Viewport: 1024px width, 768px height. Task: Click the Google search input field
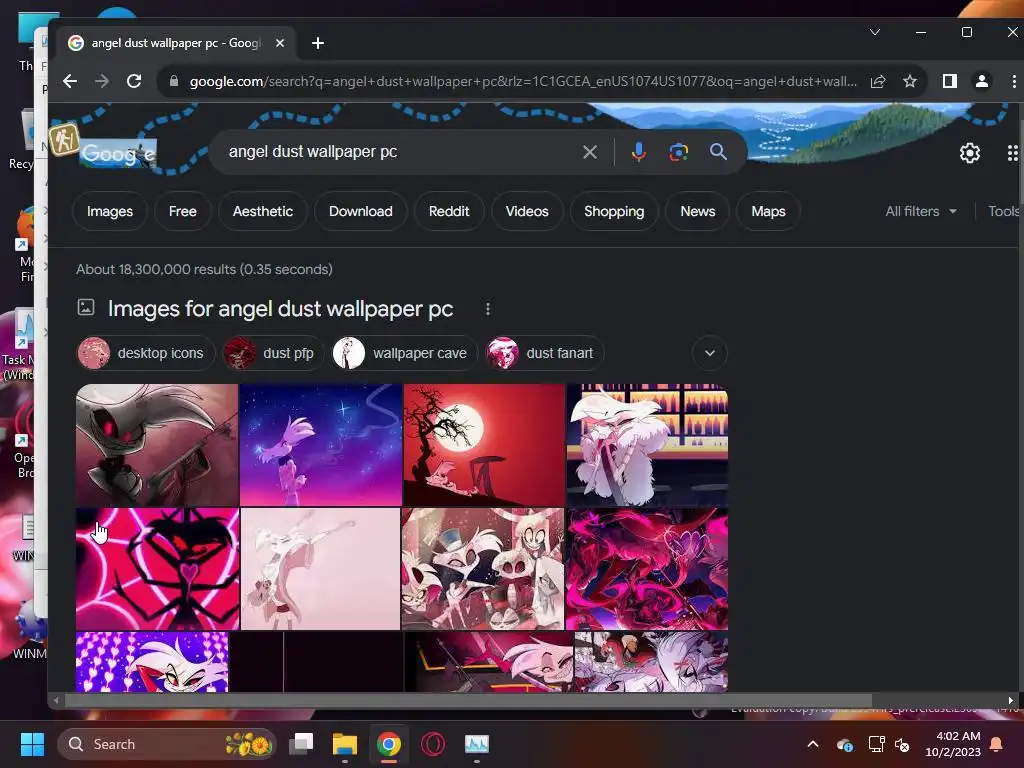(x=398, y=152)
